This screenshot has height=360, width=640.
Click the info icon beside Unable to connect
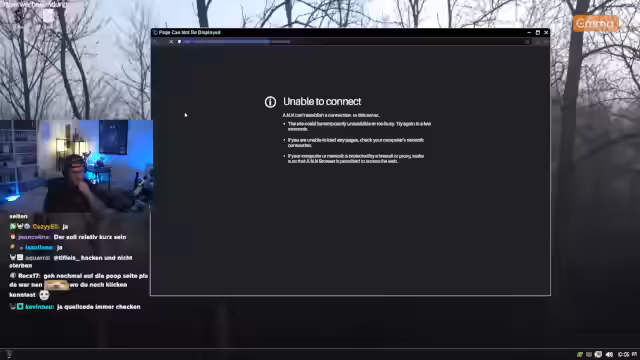tap(270, 102)
